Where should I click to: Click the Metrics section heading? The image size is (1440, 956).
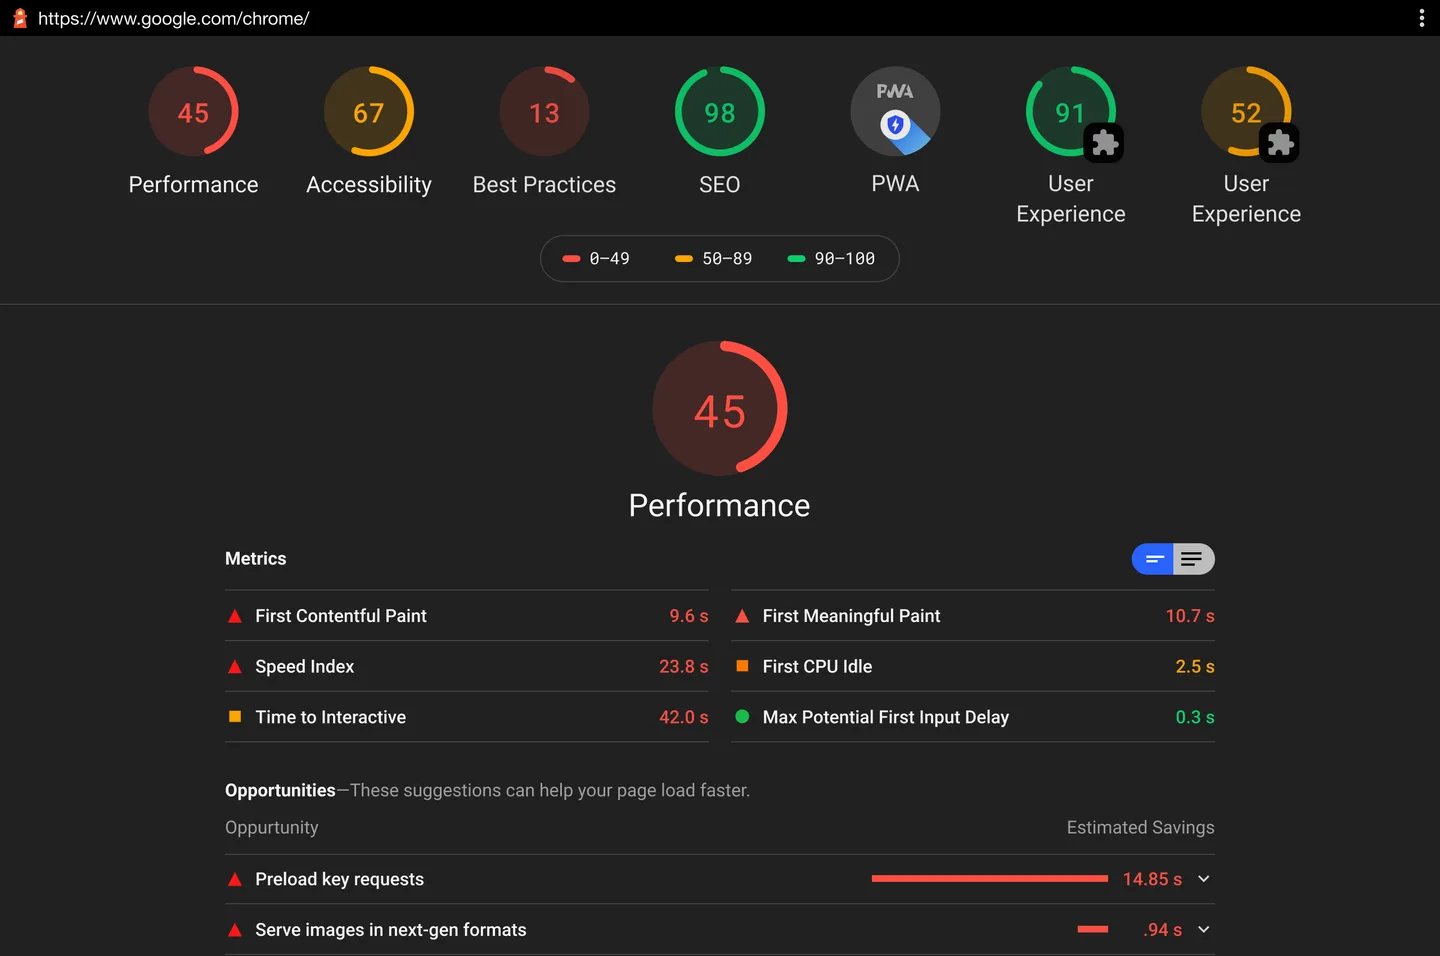256,559
